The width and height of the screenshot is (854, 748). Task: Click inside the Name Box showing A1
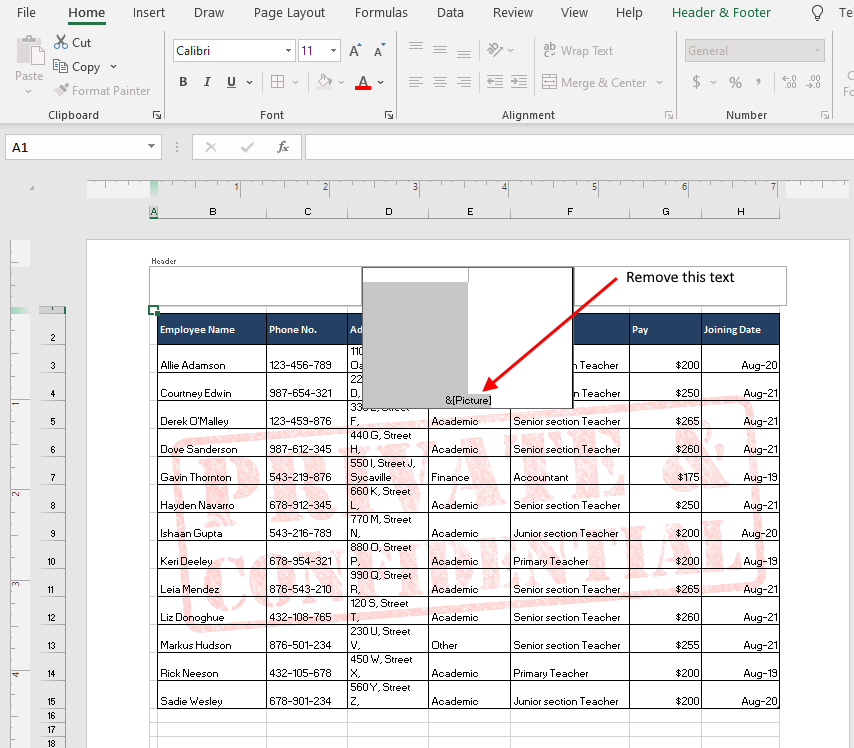[75, 146]
